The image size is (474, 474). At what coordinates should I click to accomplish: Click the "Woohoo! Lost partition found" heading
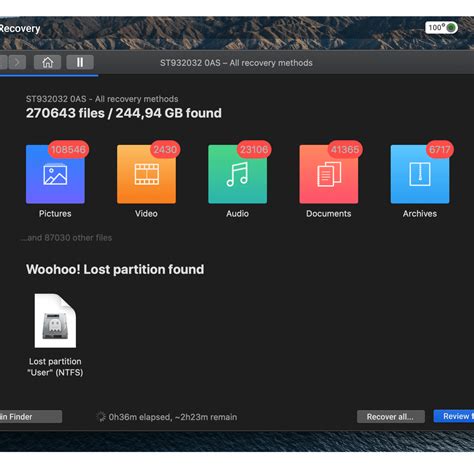[115, 269]
